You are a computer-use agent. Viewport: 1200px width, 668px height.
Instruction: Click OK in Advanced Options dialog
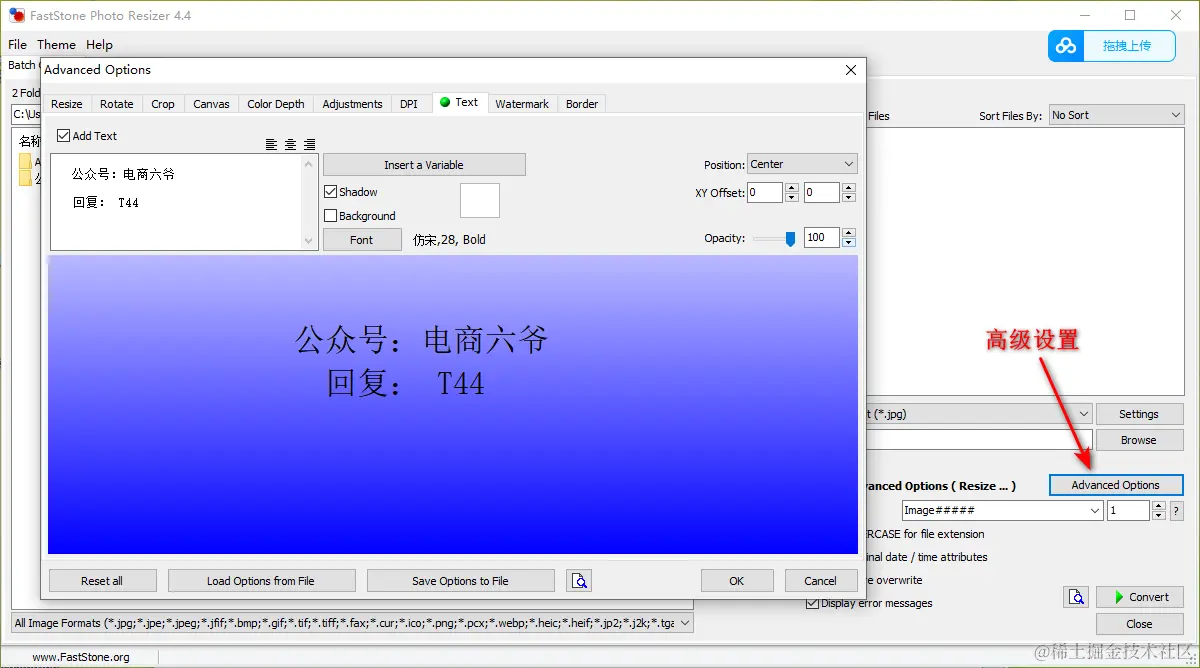(x=737, y=581)
